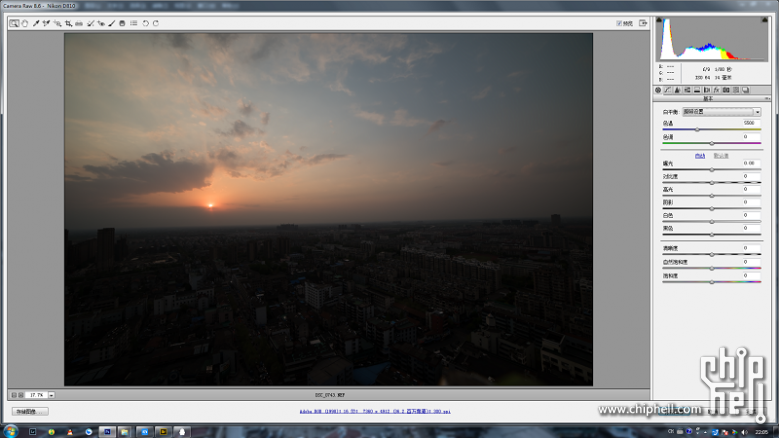Click the Auto tone link

[x=700, y=156]
